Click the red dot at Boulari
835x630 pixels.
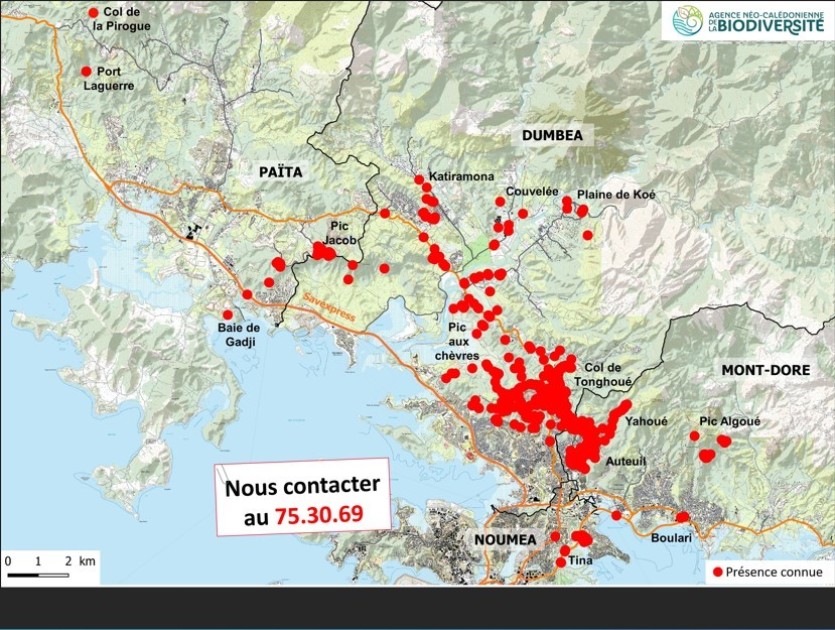click(x=683, y=518)
